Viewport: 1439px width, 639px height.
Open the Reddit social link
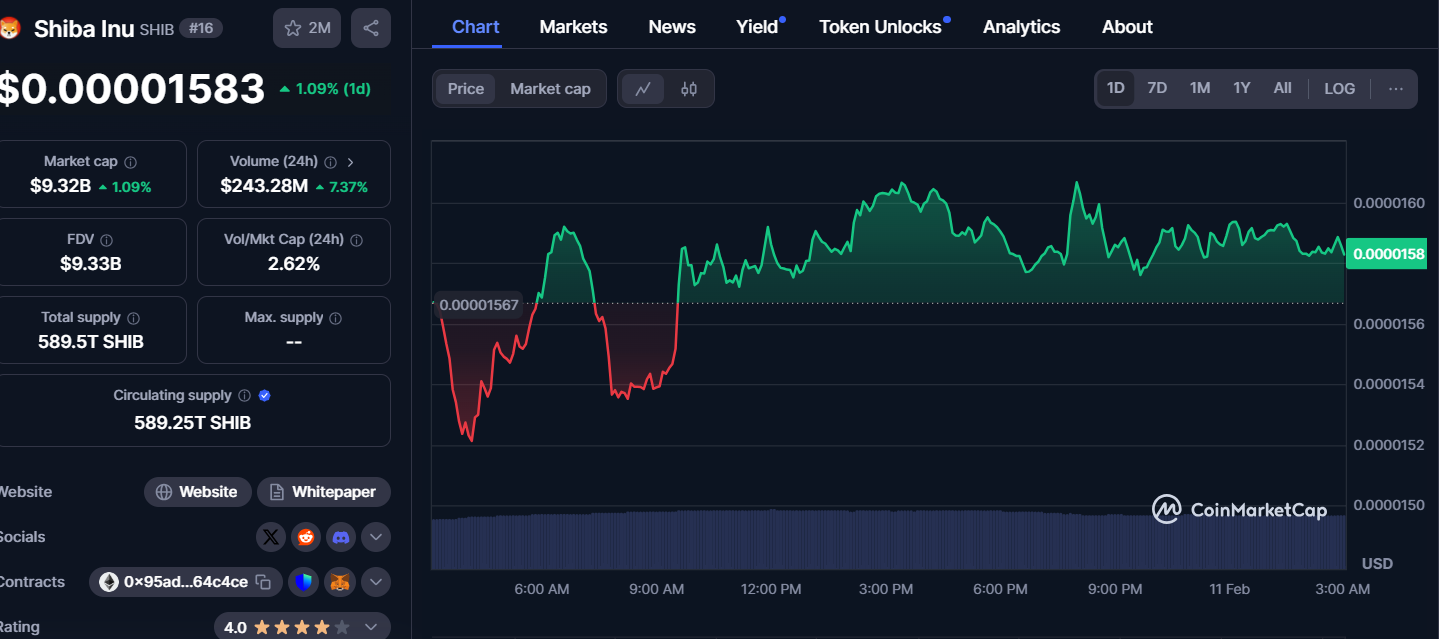(x=306, y=537)
